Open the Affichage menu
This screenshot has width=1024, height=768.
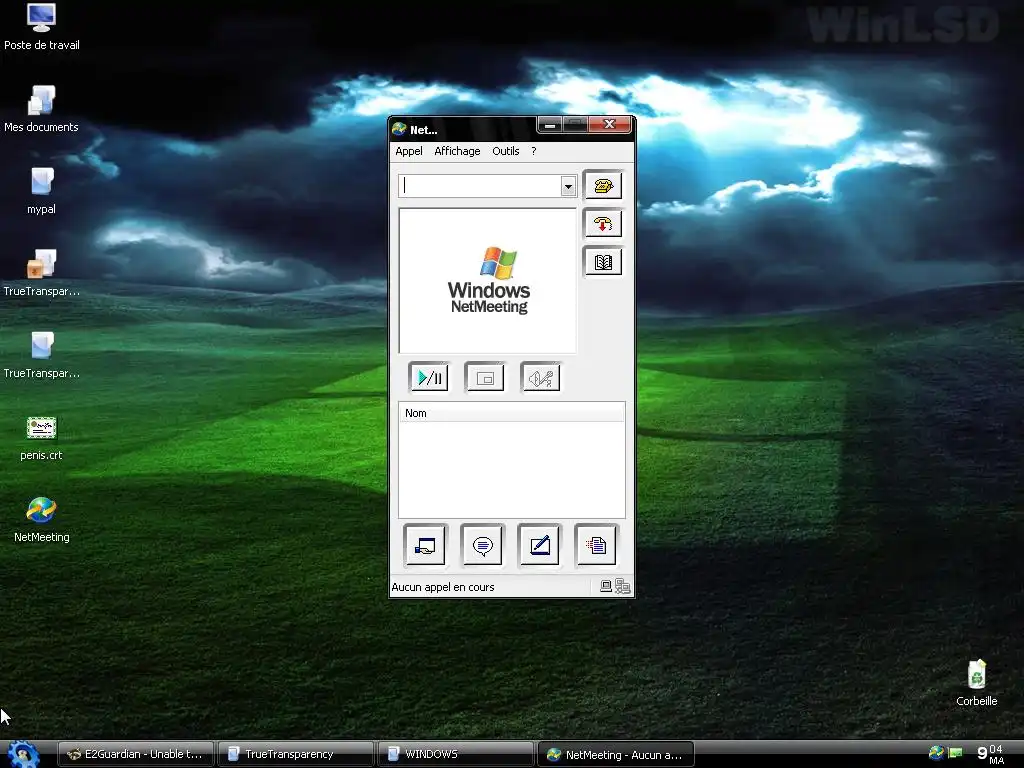point(457,151)
